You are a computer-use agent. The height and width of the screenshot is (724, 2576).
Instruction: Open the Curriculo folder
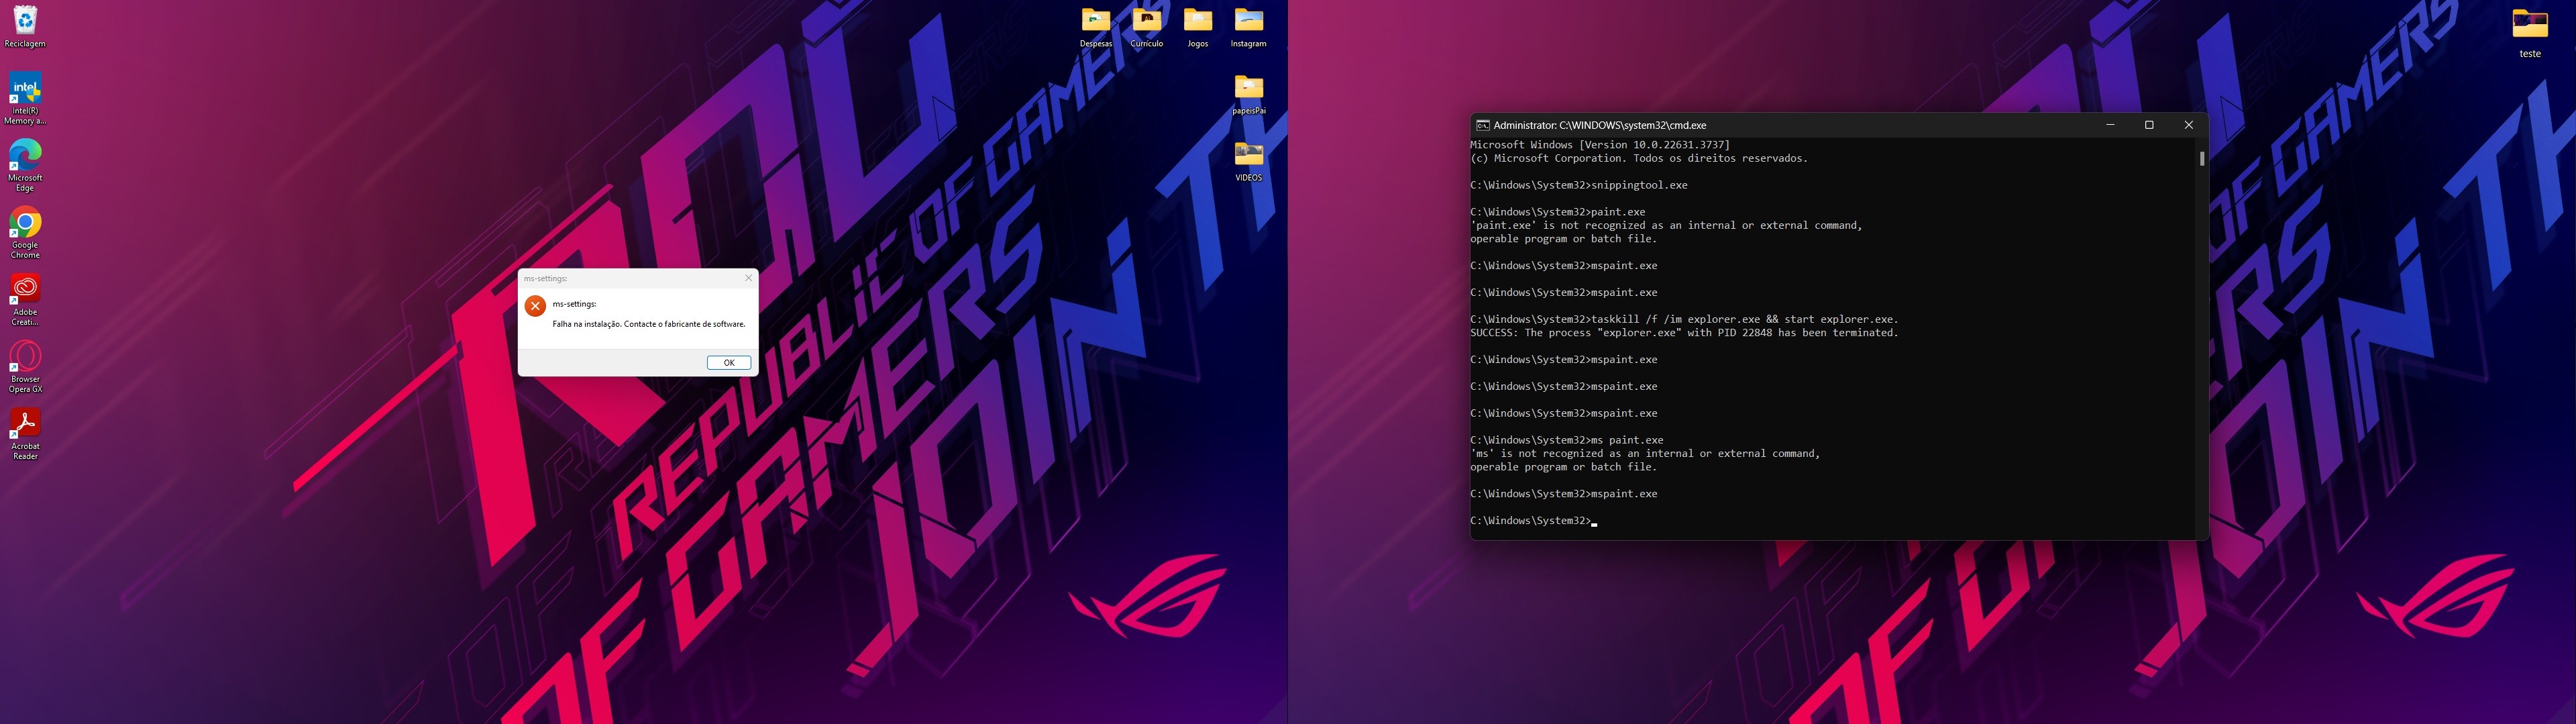(x=1147, y=20)
